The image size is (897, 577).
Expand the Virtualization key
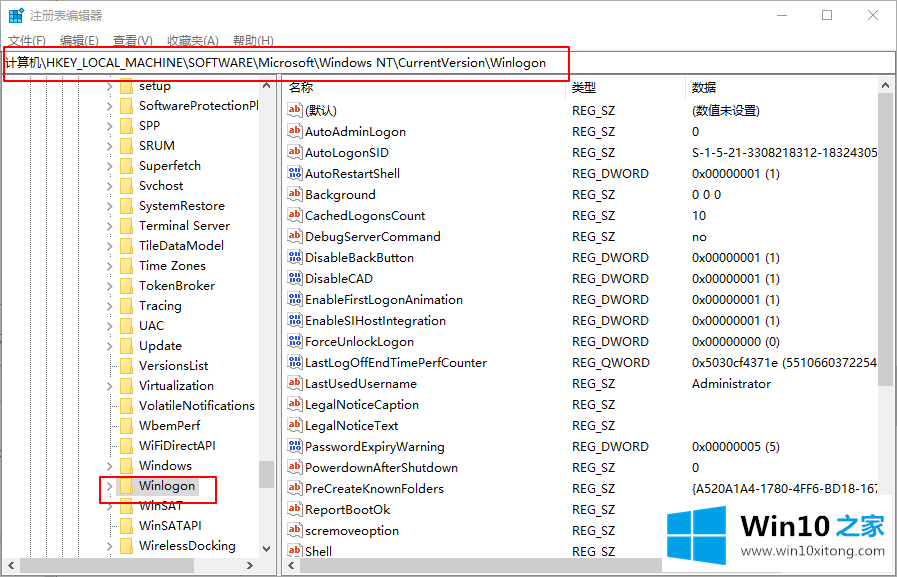click(109, 386)
